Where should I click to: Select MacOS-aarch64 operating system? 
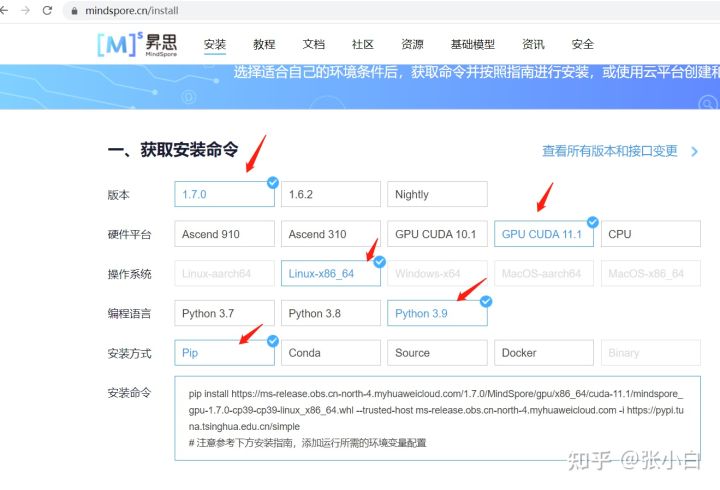tap(544, 273)
